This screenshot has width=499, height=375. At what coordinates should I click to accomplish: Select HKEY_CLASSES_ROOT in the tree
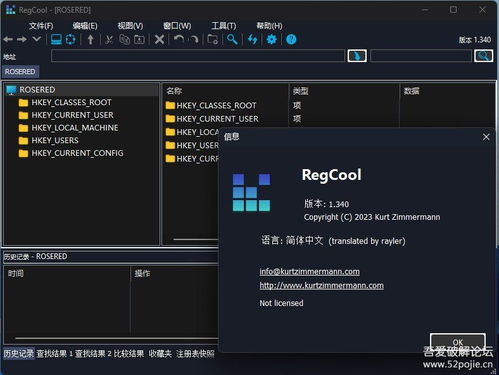pos(71,102)
